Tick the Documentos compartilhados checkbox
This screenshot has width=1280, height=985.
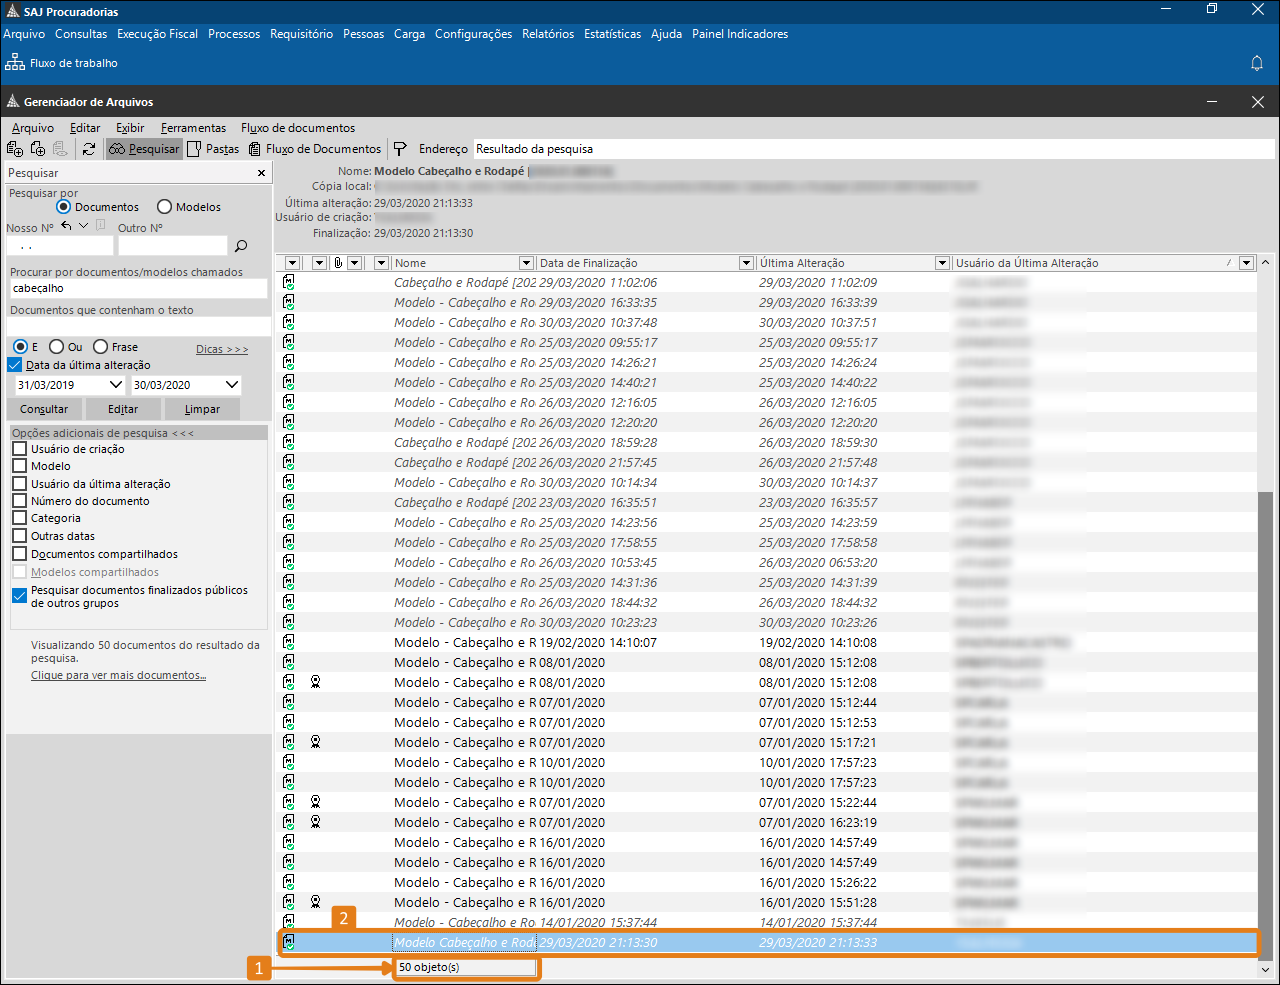point(19,554)
